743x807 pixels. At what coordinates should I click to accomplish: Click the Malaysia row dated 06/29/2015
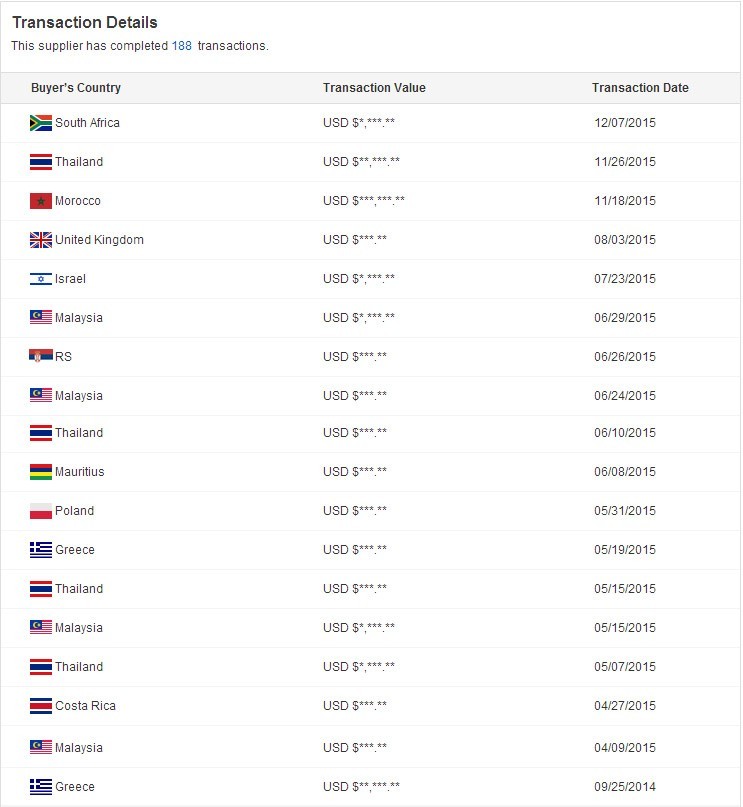click(370, 318)
